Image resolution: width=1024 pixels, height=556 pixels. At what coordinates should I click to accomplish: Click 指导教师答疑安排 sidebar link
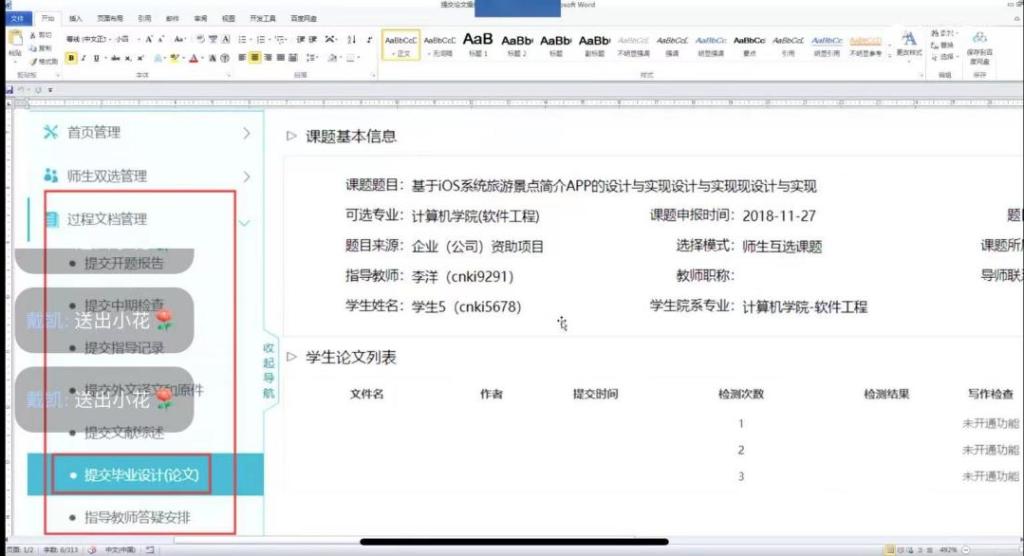pyautogui.click(x=137, y=517)
